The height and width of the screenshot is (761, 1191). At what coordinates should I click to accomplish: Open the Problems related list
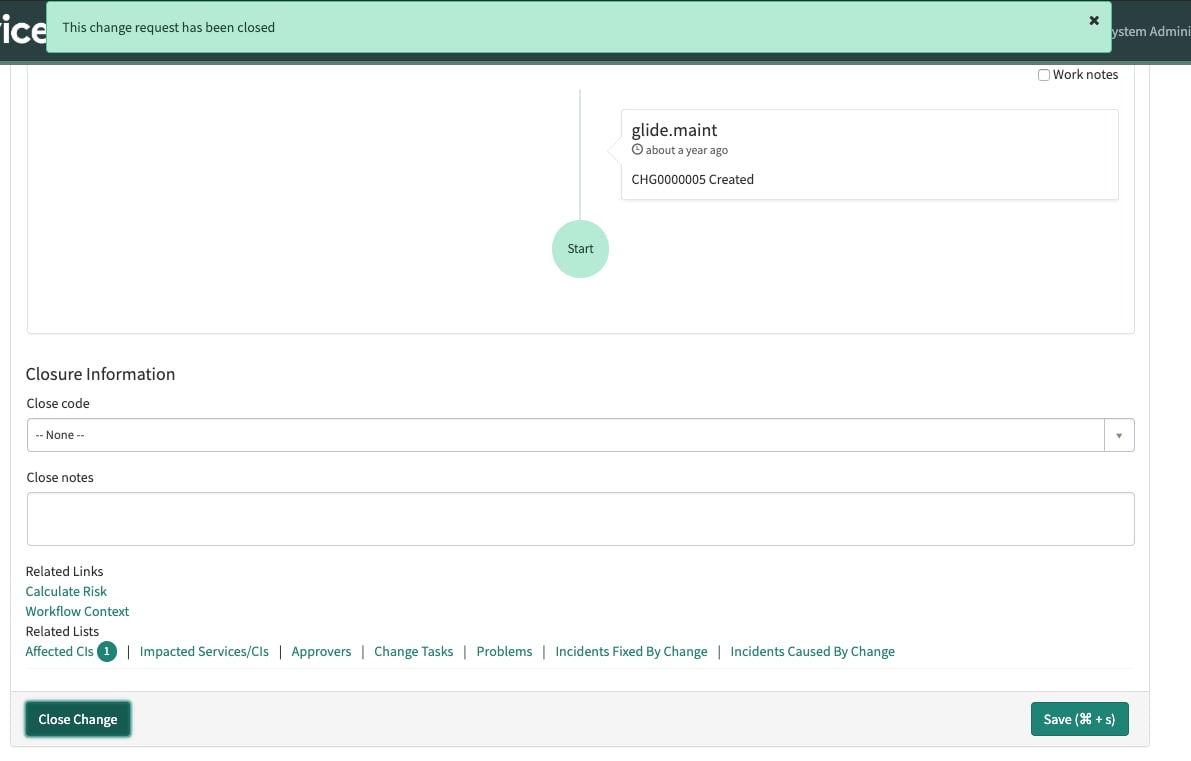point(504,651)
